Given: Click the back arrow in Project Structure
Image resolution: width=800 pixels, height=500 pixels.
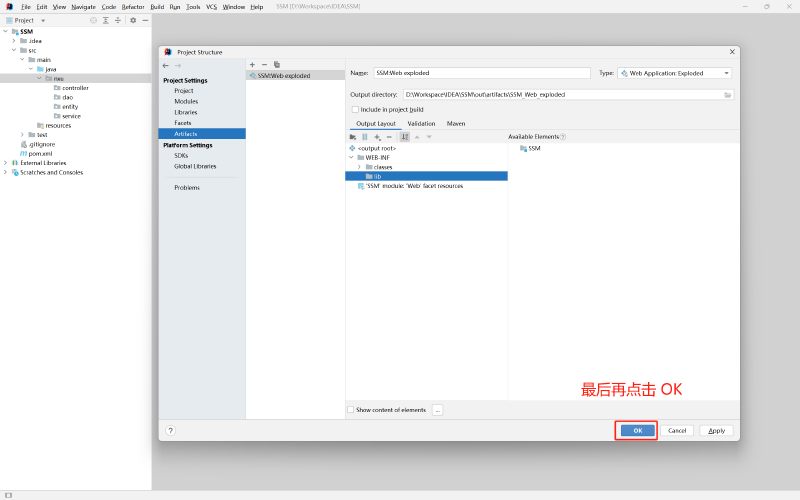Looking at the screenshot, I should click(x=166, y=66).
